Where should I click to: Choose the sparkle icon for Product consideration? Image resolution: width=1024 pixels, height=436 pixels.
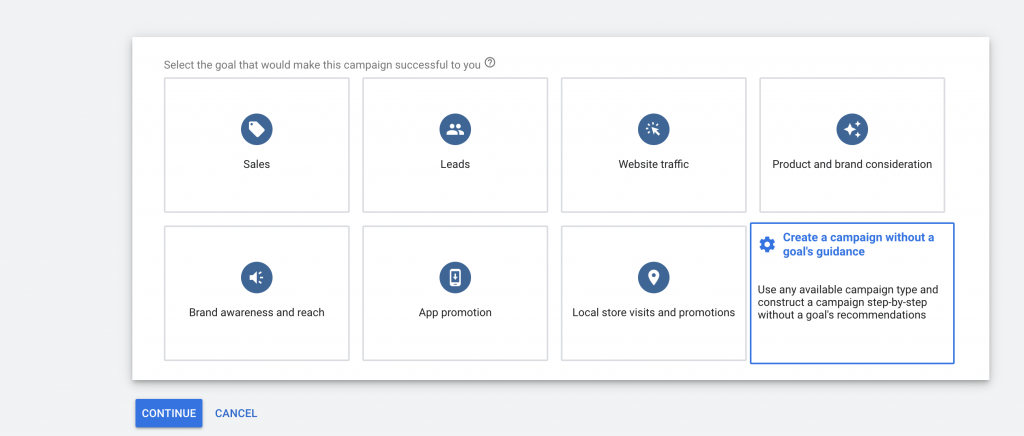tap(852, 129)
